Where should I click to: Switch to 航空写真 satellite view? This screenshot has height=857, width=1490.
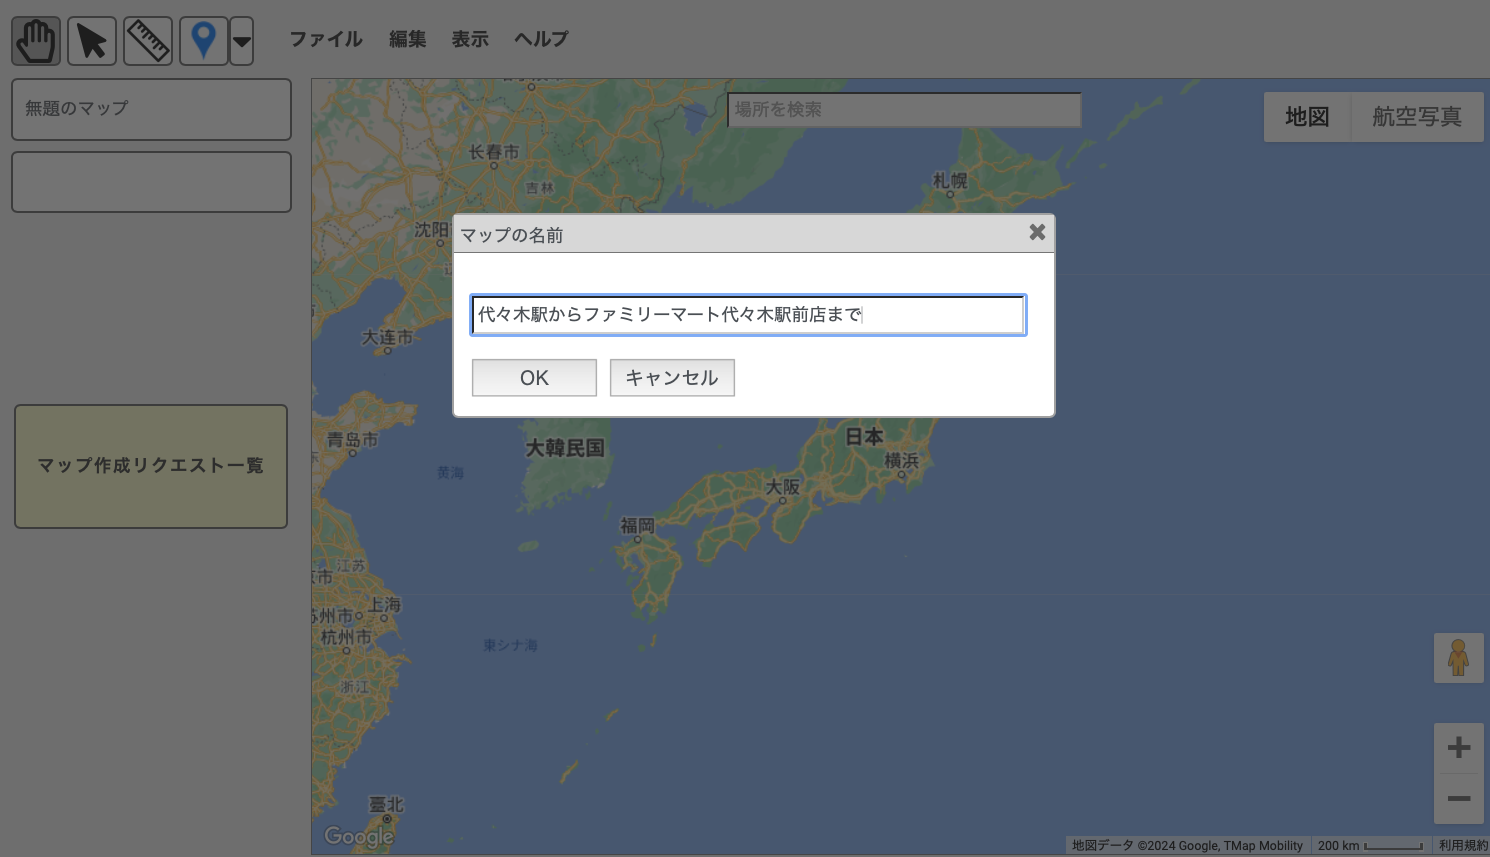pos(1416,117)
